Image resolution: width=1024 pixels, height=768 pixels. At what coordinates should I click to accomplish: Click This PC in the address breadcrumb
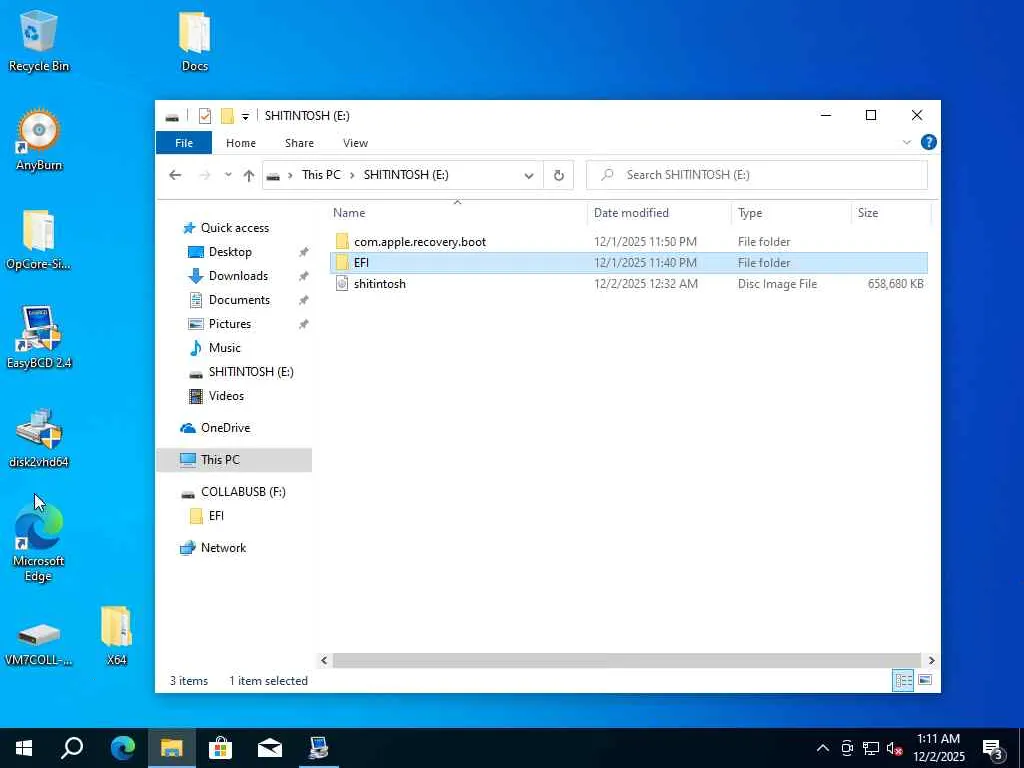pos(321,175)
